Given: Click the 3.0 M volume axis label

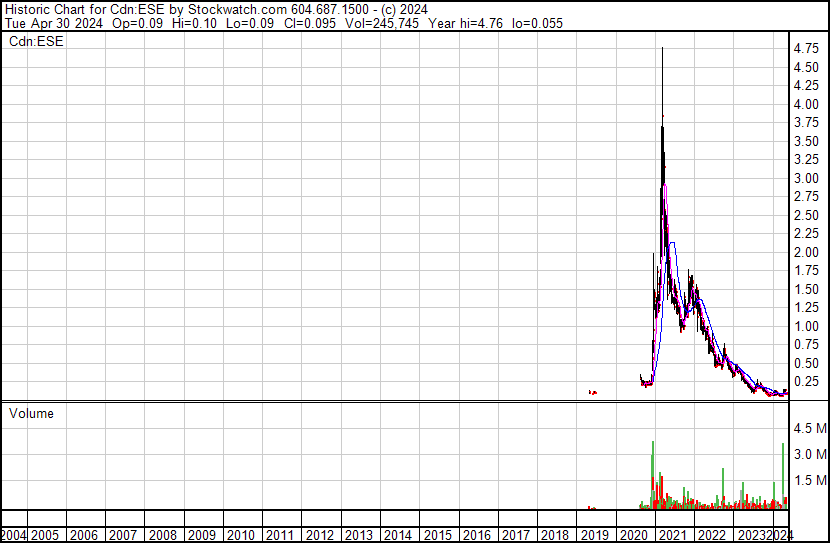Looking at the screenshot, I should (x=809, y=455).
